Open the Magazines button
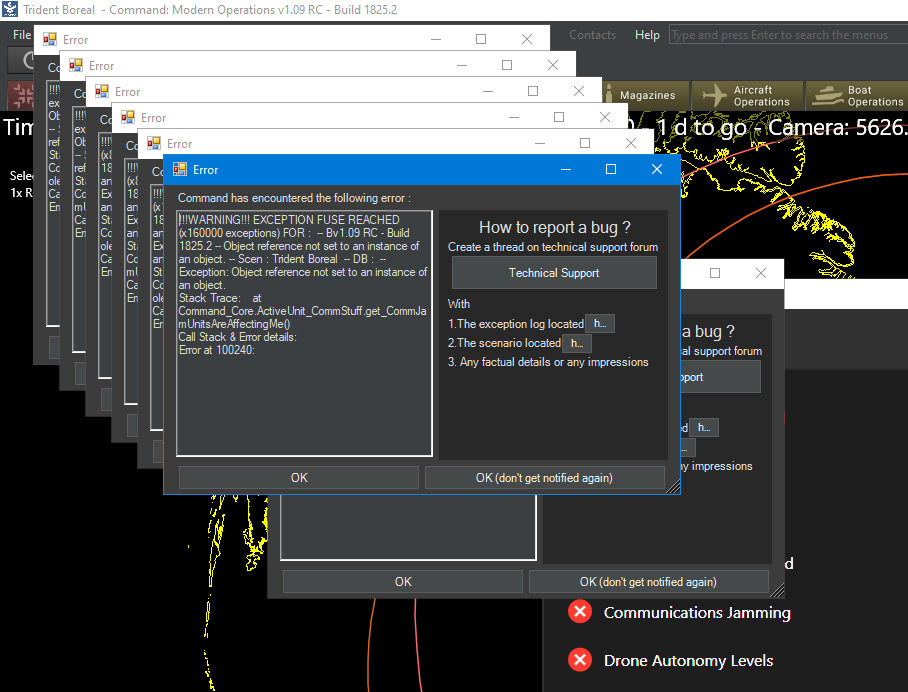Image resolution: width=908 pixels, height=692 pixels. click(646, 96)
